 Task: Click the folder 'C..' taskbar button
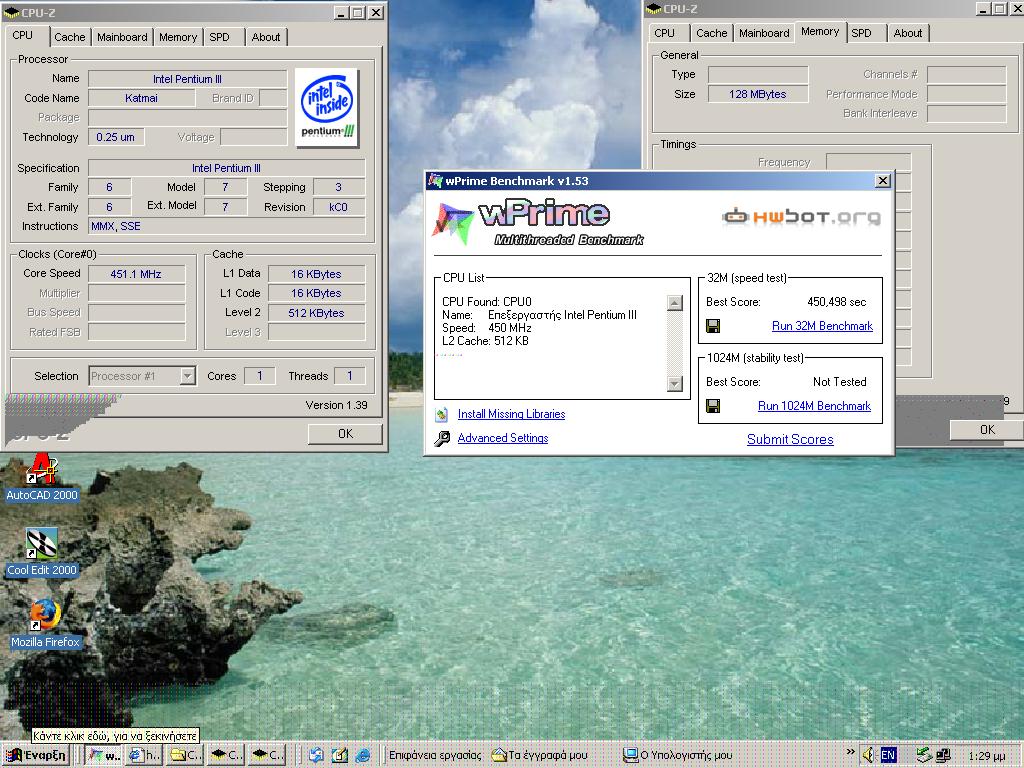click(185, 755)
